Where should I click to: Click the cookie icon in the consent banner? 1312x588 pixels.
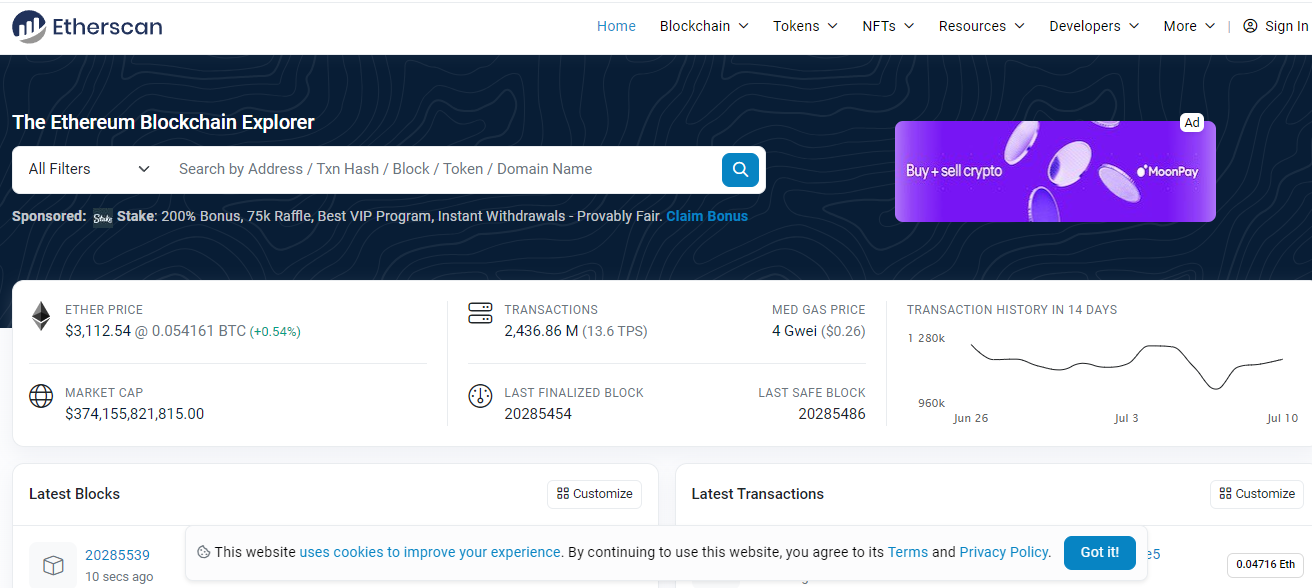point(203,551)
